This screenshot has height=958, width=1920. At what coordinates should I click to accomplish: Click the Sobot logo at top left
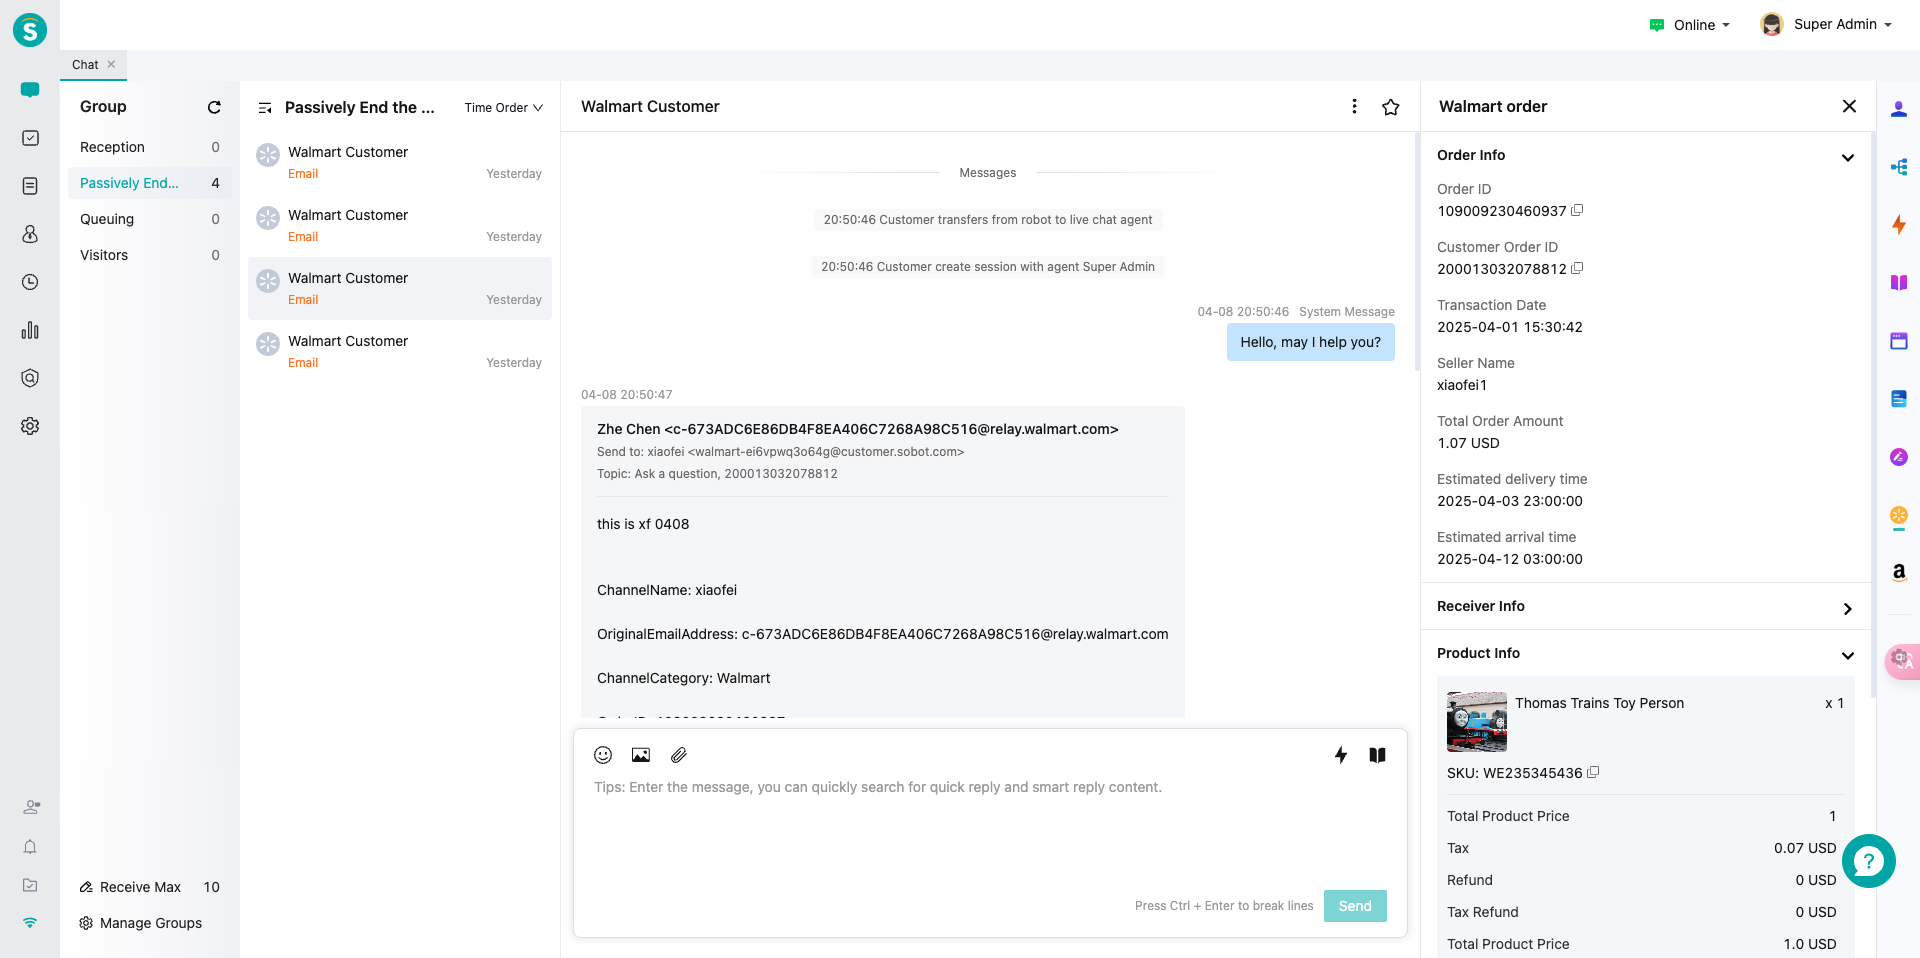[30, 30]
